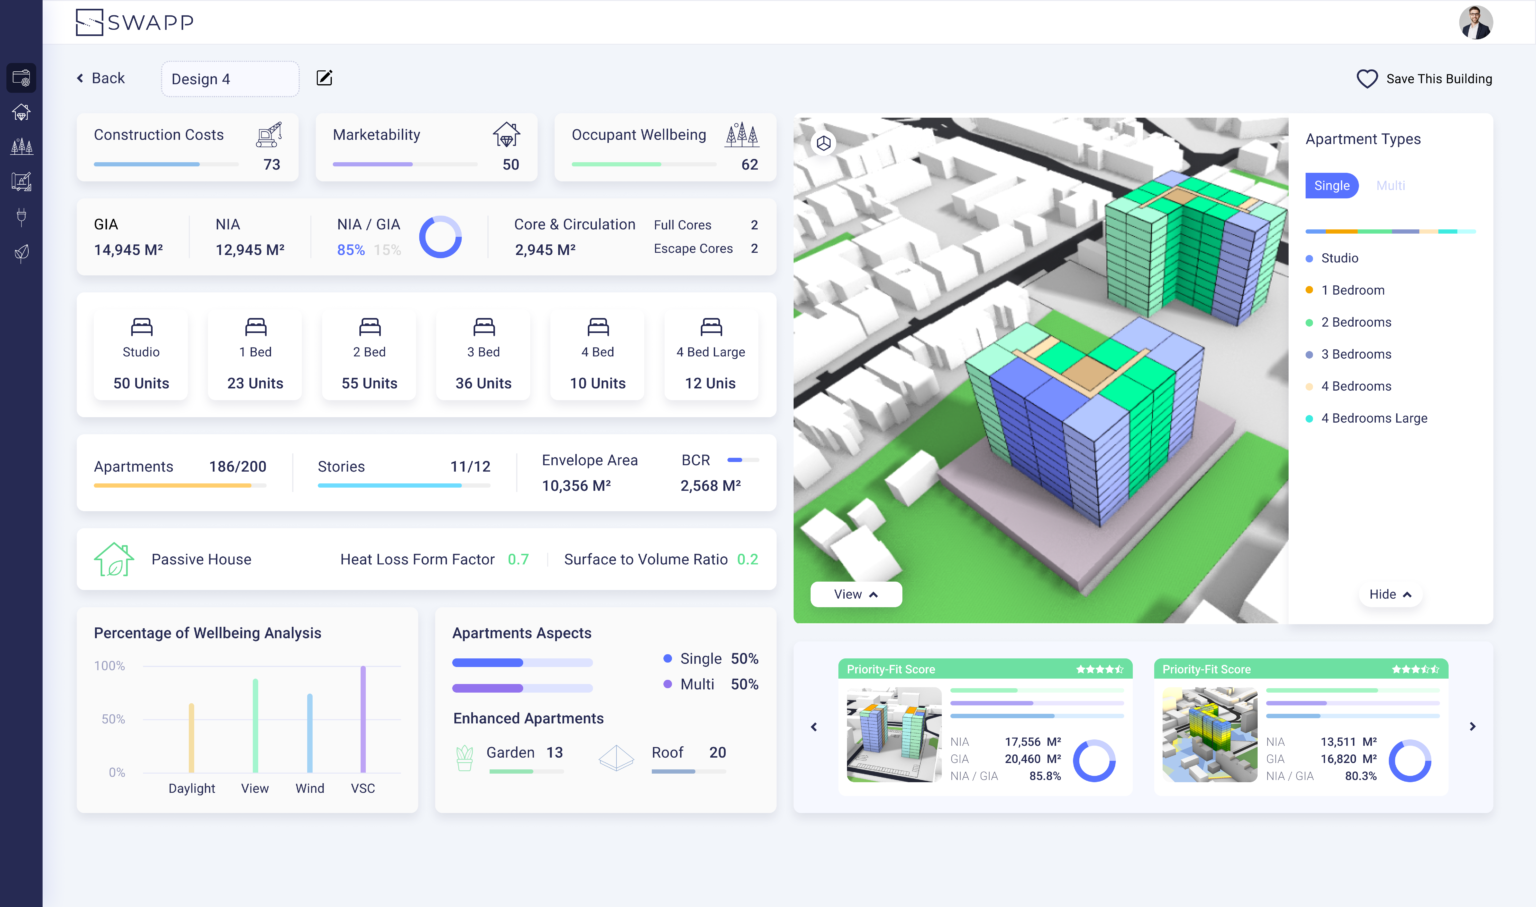Screen dimensions: 1536x907
Task: Toggle apartment types to Single
Action: pyautogui.click(x=1331, y=186)
